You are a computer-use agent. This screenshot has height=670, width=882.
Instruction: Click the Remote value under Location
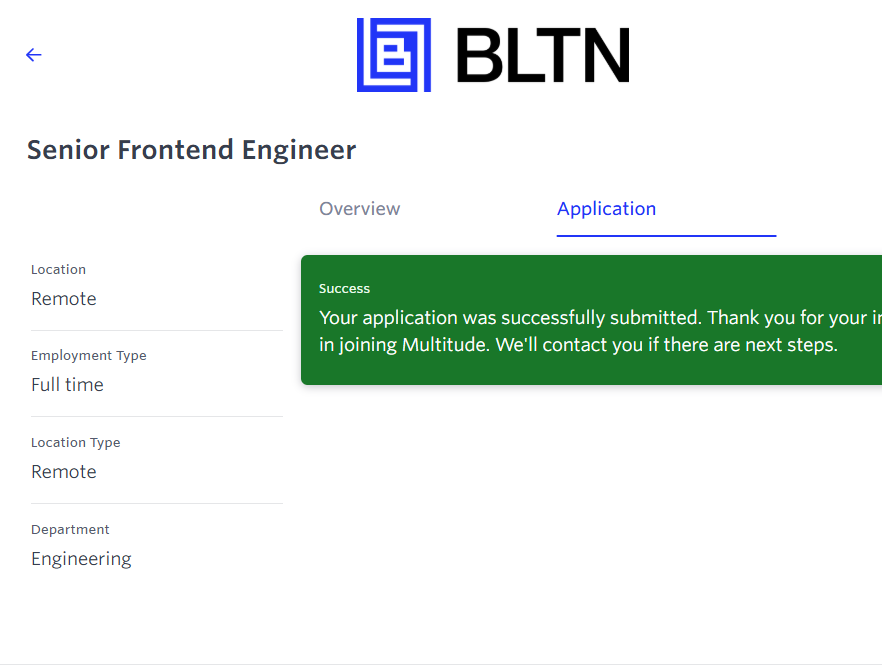coord(64,299)
